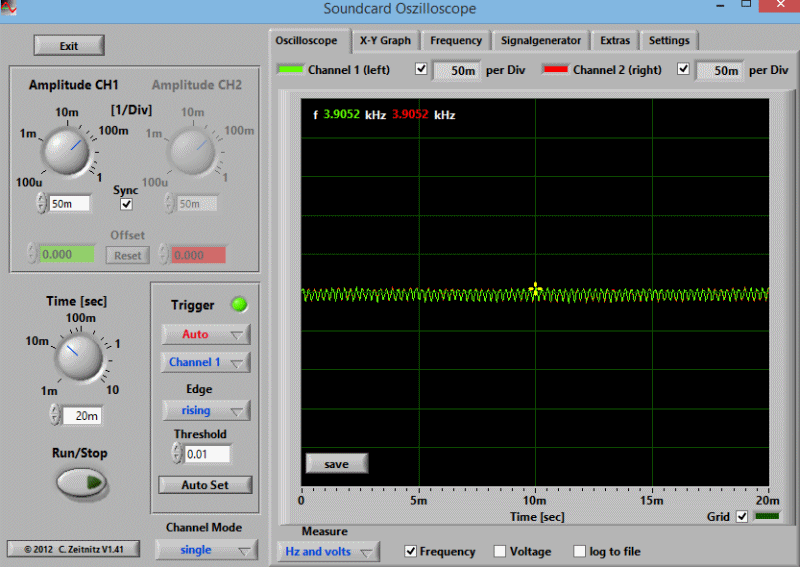Image resolution: width=800 pixels, height=567 pixels.
Task: Click the green trigger status LED
Action: (x=239, y=305)
